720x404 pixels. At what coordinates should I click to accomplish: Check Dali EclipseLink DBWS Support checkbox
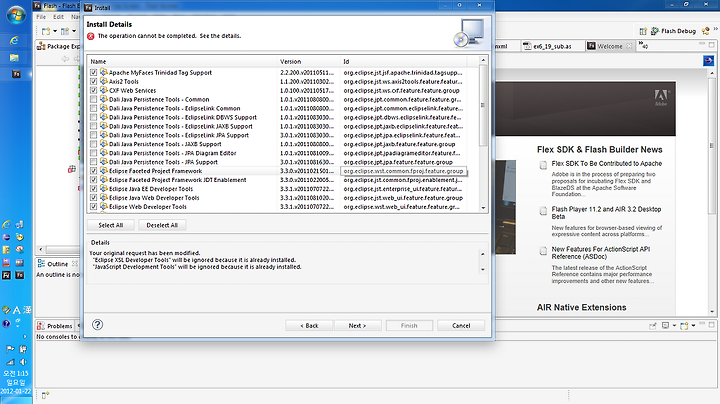click(94, 117)
